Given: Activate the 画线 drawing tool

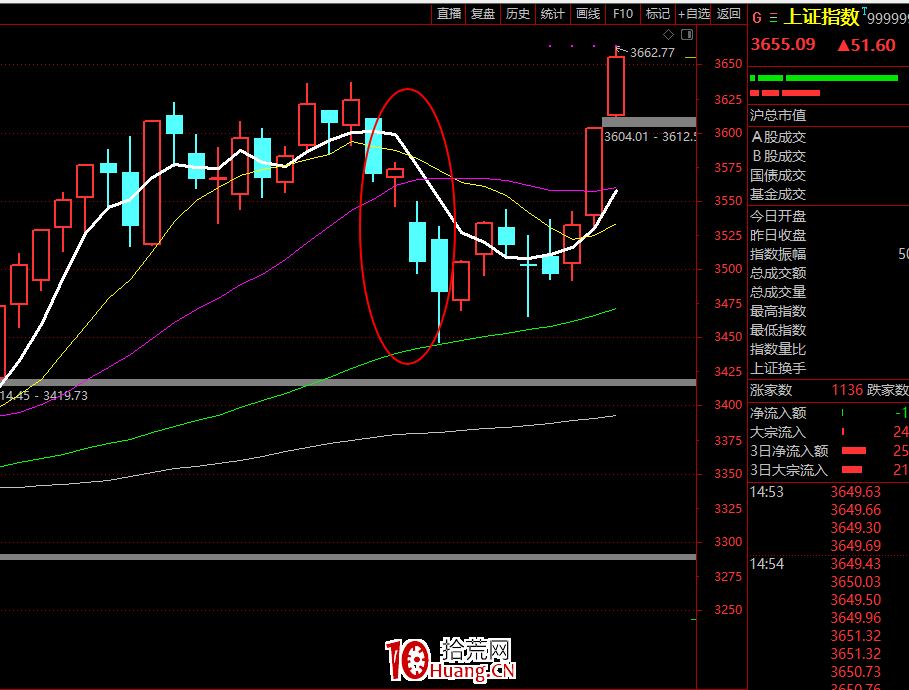Looking at the screenshot, I should pos(588,14).
